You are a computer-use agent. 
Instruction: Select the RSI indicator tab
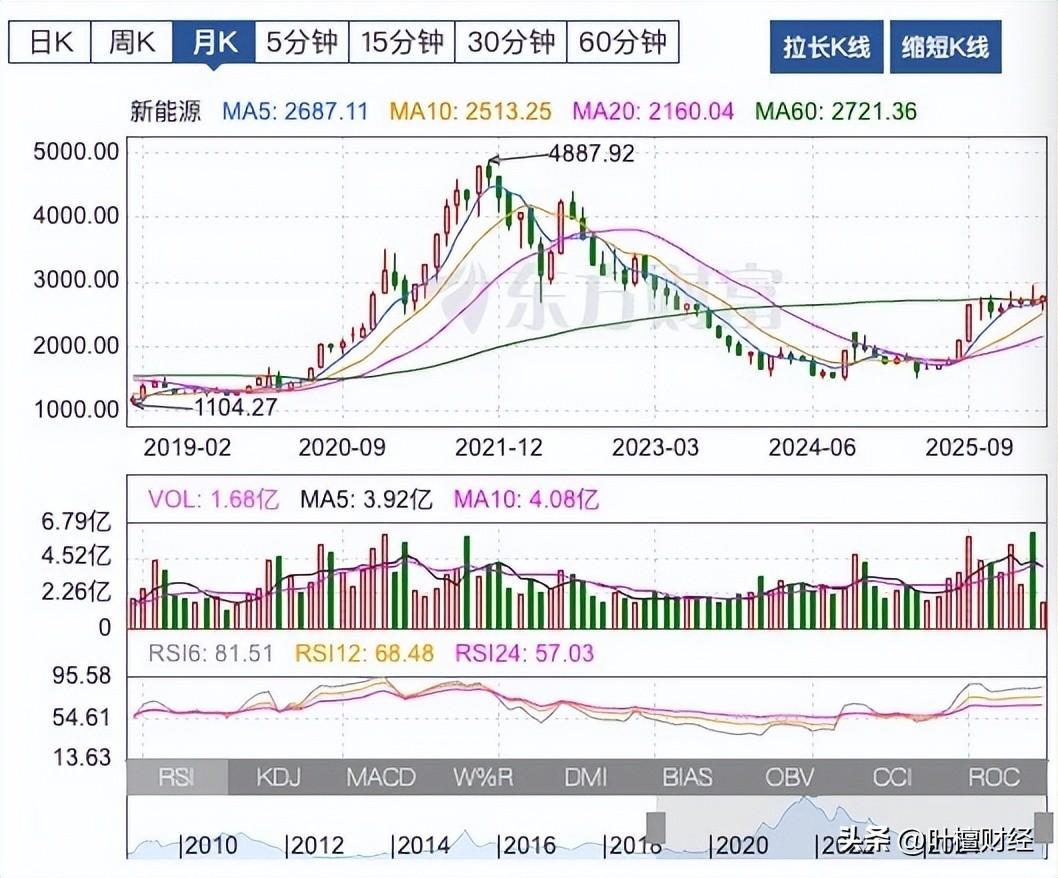[x=178, y=777]
